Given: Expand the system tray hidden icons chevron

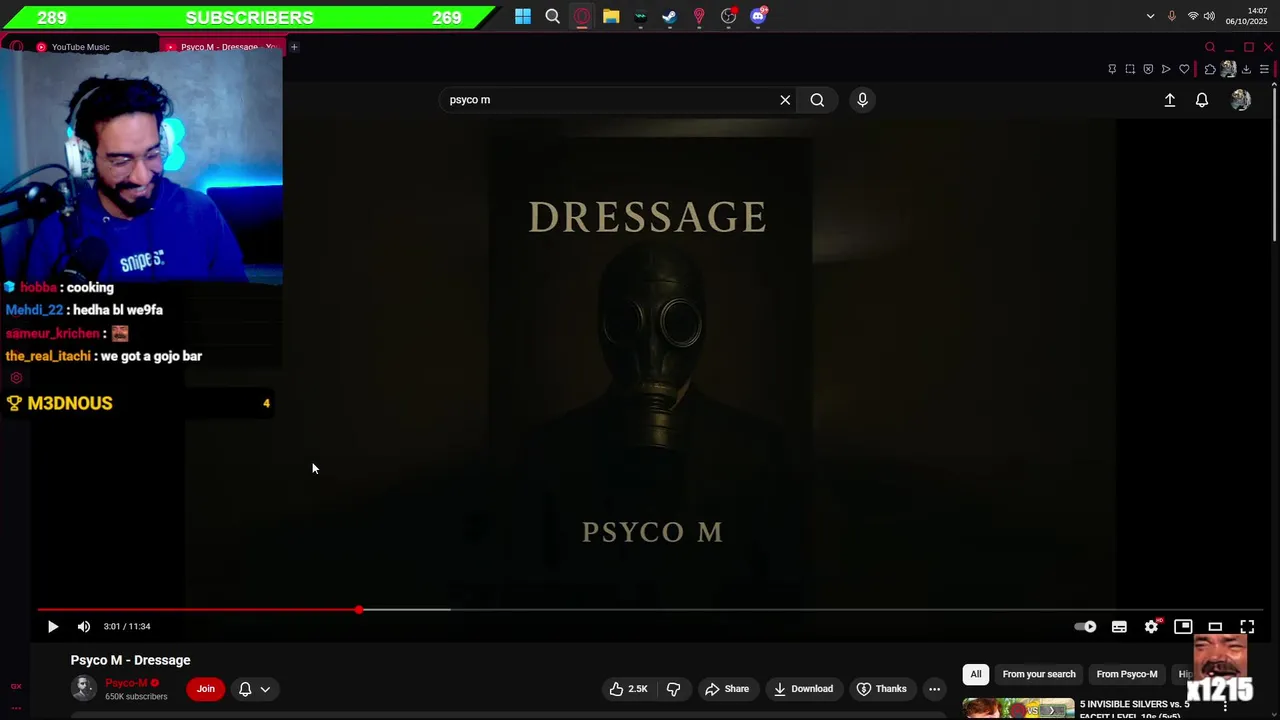Looking at the screenshot, I should point(1150,16).
